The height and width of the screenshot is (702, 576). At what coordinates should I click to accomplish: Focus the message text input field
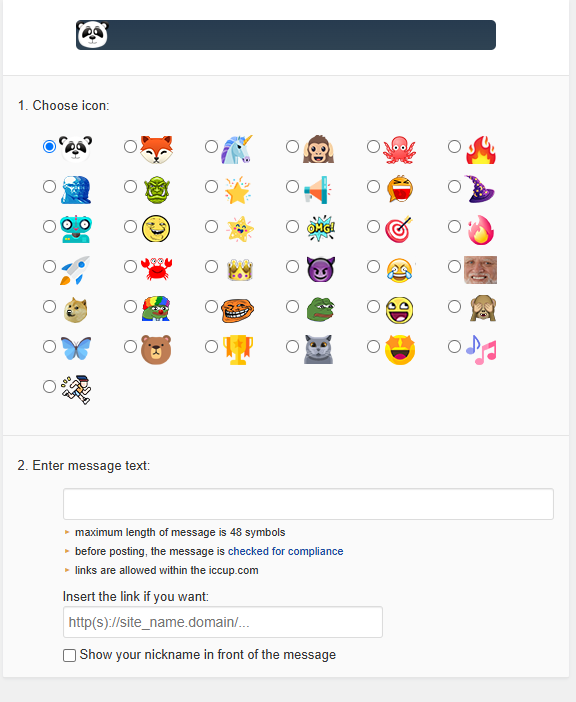(x=308, y=504)
